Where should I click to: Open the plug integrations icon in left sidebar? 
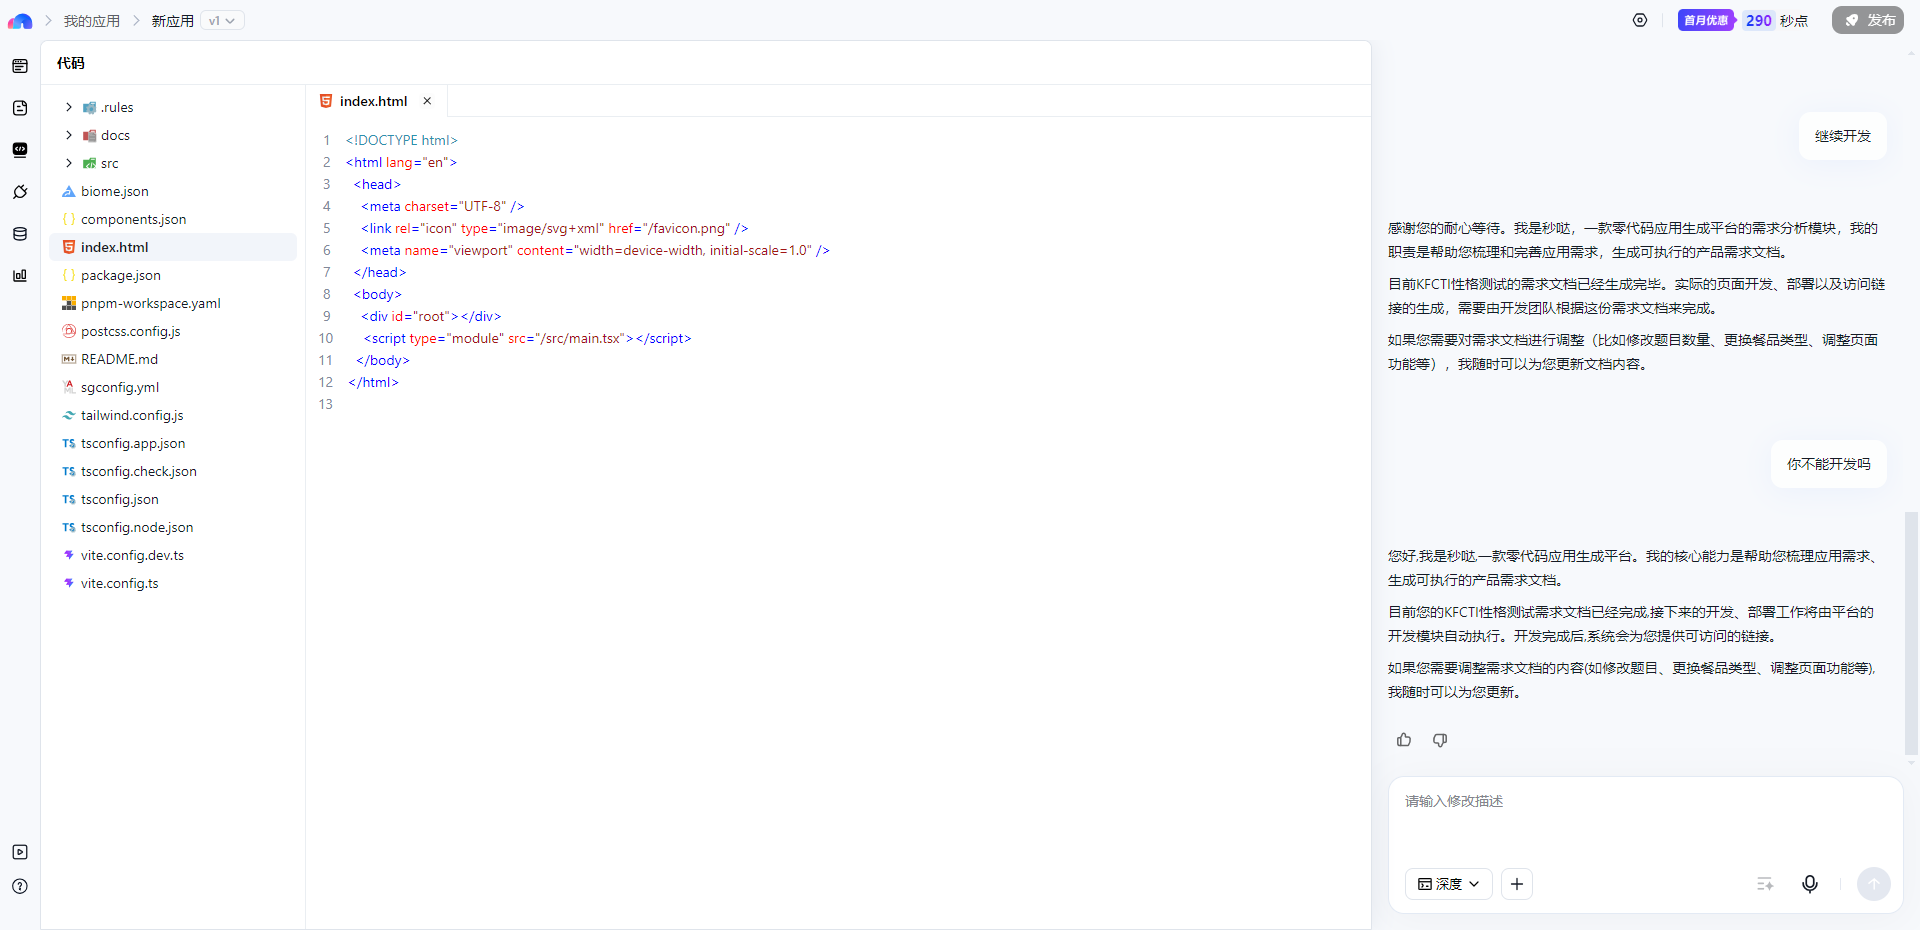(x=20, y=192)
